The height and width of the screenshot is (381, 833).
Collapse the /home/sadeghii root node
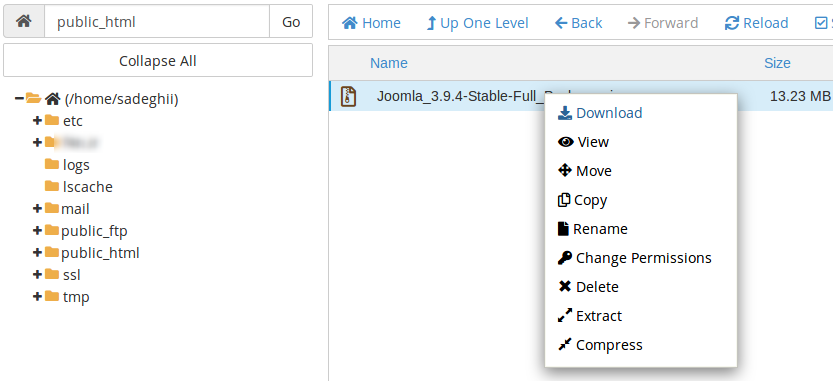[19, 98]
